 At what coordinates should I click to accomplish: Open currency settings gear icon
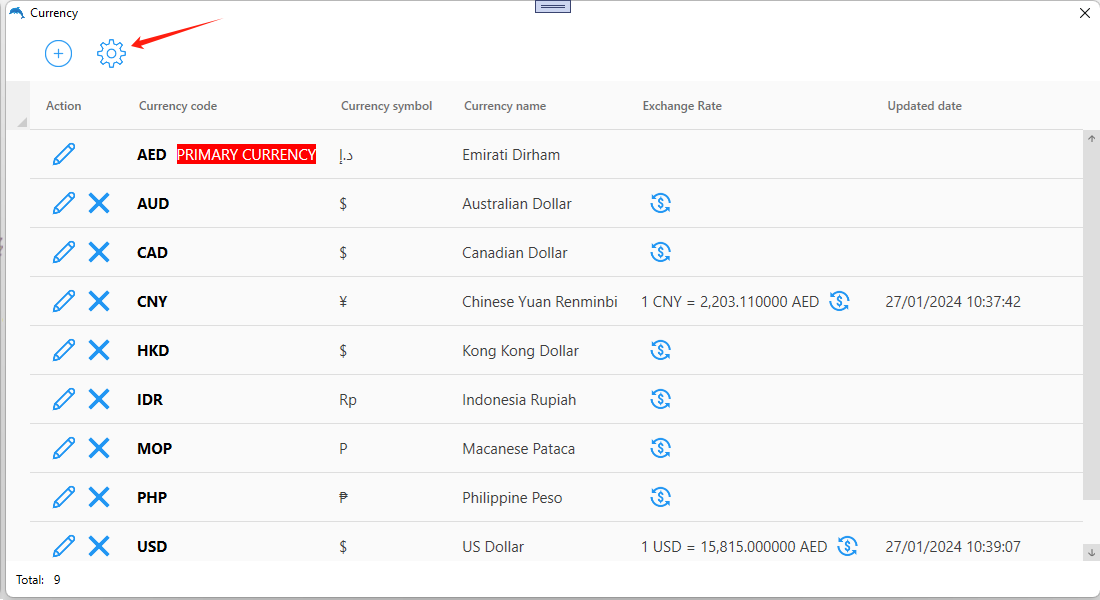click(x=111, y=53)
